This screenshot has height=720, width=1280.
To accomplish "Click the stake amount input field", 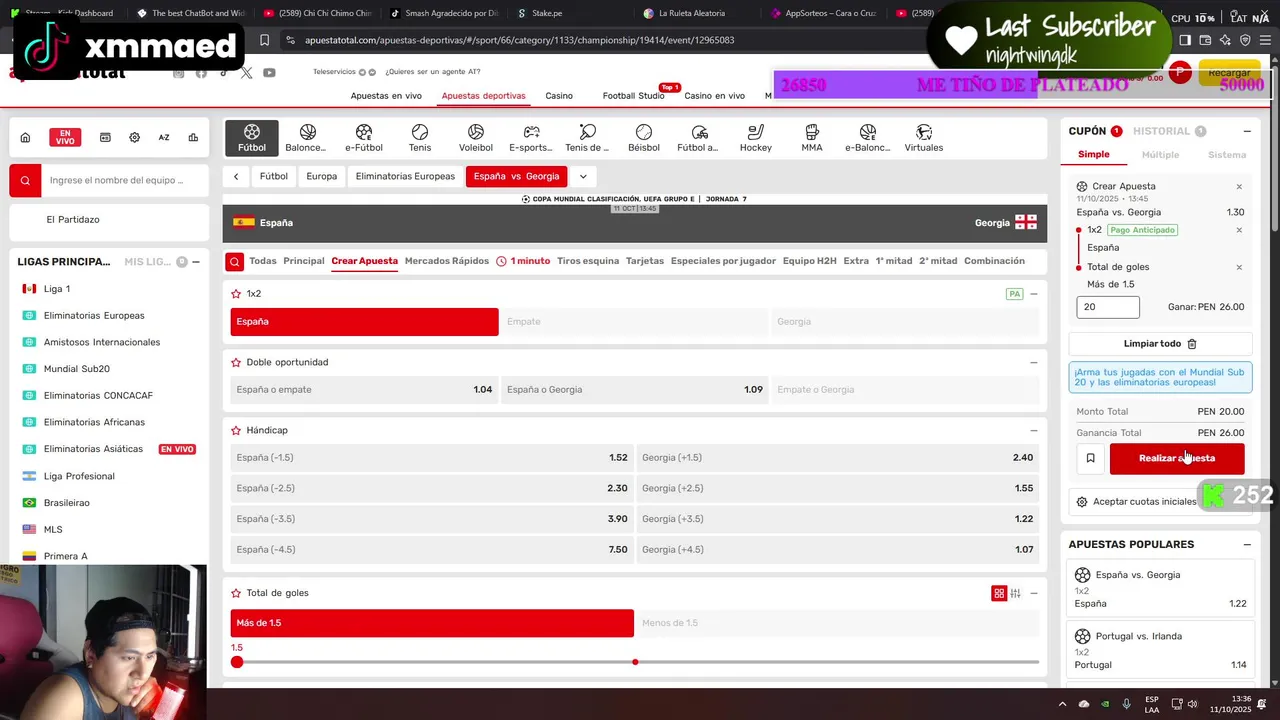I will pos(1108,308).
